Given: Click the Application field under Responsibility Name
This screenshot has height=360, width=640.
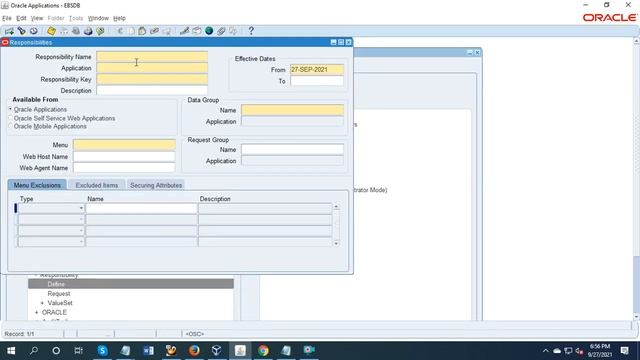Looking at the screenshot, I should point(152,68).
